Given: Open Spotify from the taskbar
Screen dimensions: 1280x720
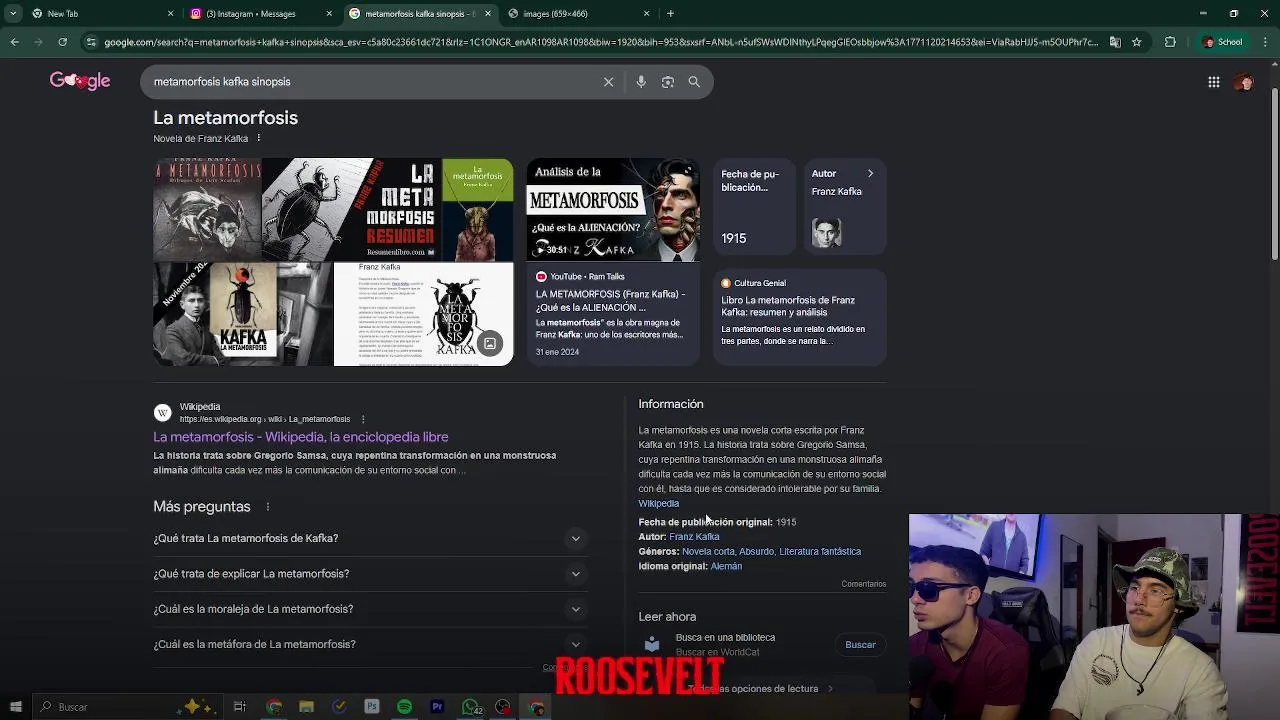Looking at the screenshot, I should (x=404, y=707).
